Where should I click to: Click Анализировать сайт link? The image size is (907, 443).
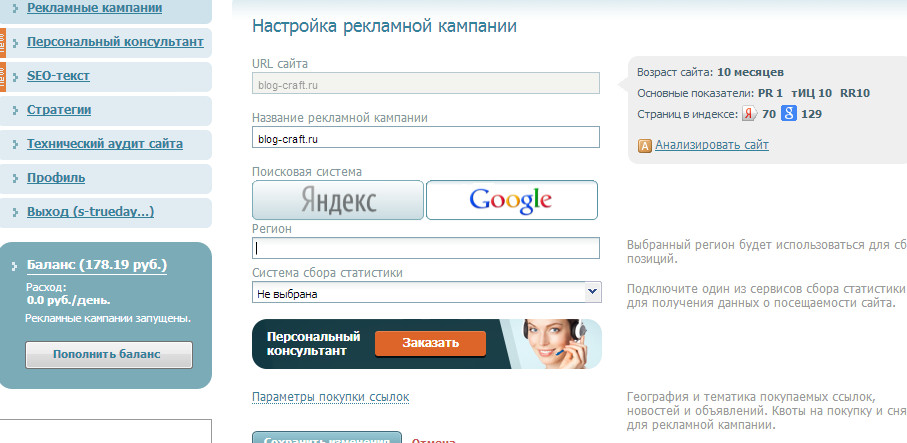click(711, 145)
